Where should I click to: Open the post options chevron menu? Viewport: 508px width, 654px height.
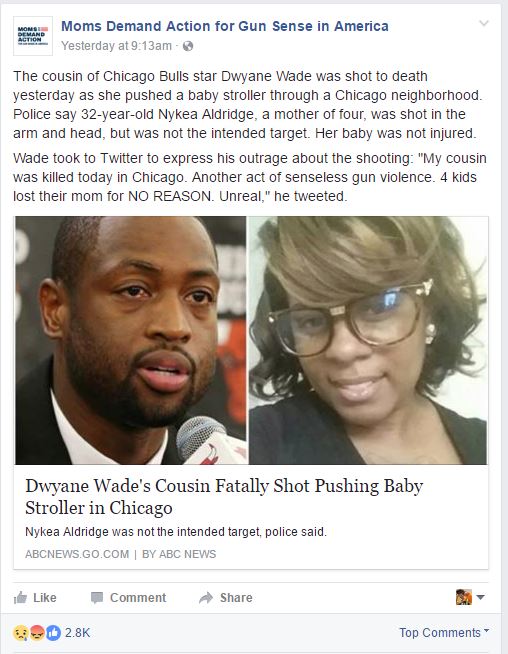tap(484, 23)
